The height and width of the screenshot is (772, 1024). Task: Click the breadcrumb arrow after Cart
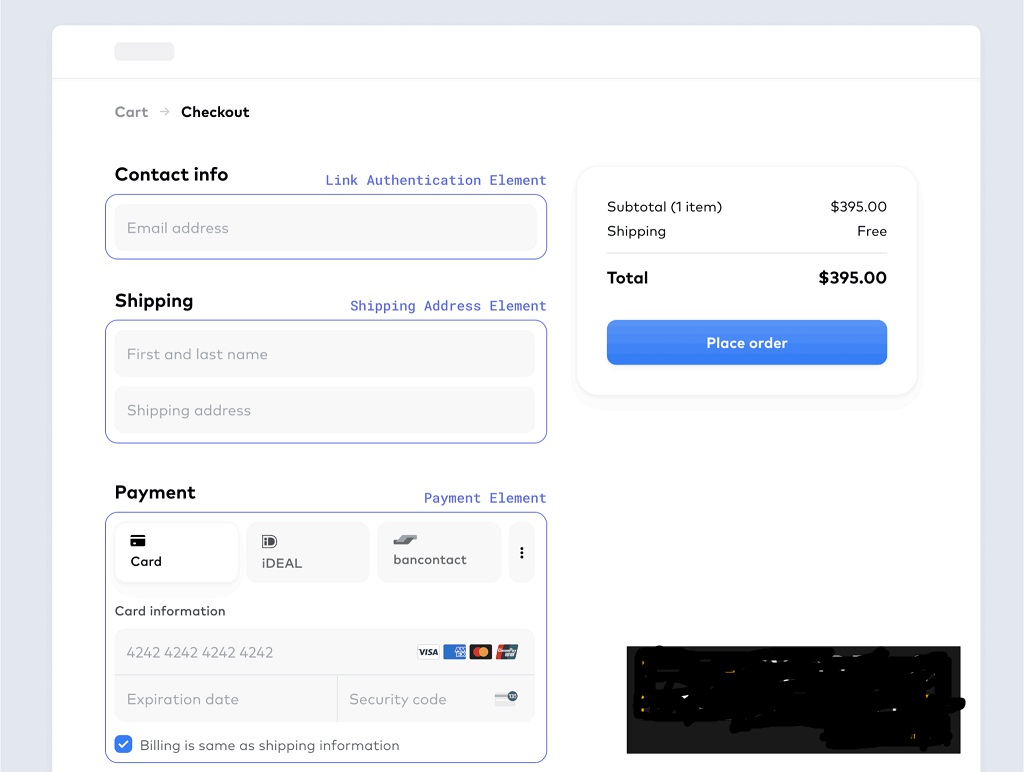pos(165,112)
